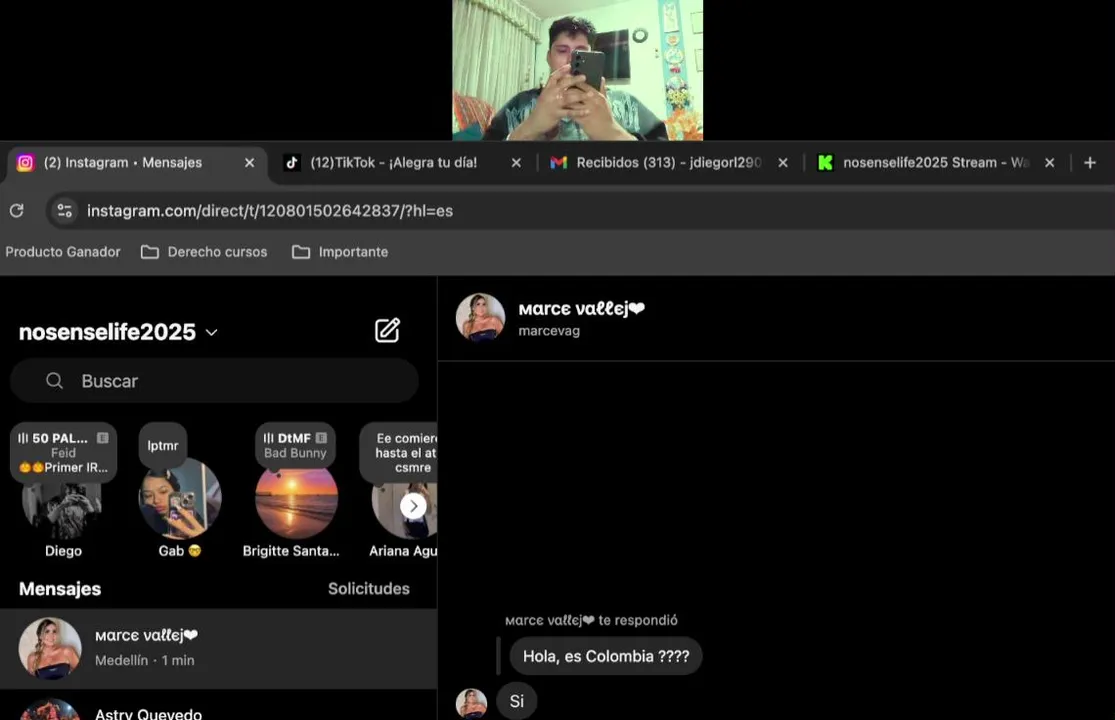Switch to the Gmail Recibidos tab
Image resolution: width=1115 pixels, height=720 pixels.
point(668,163)
